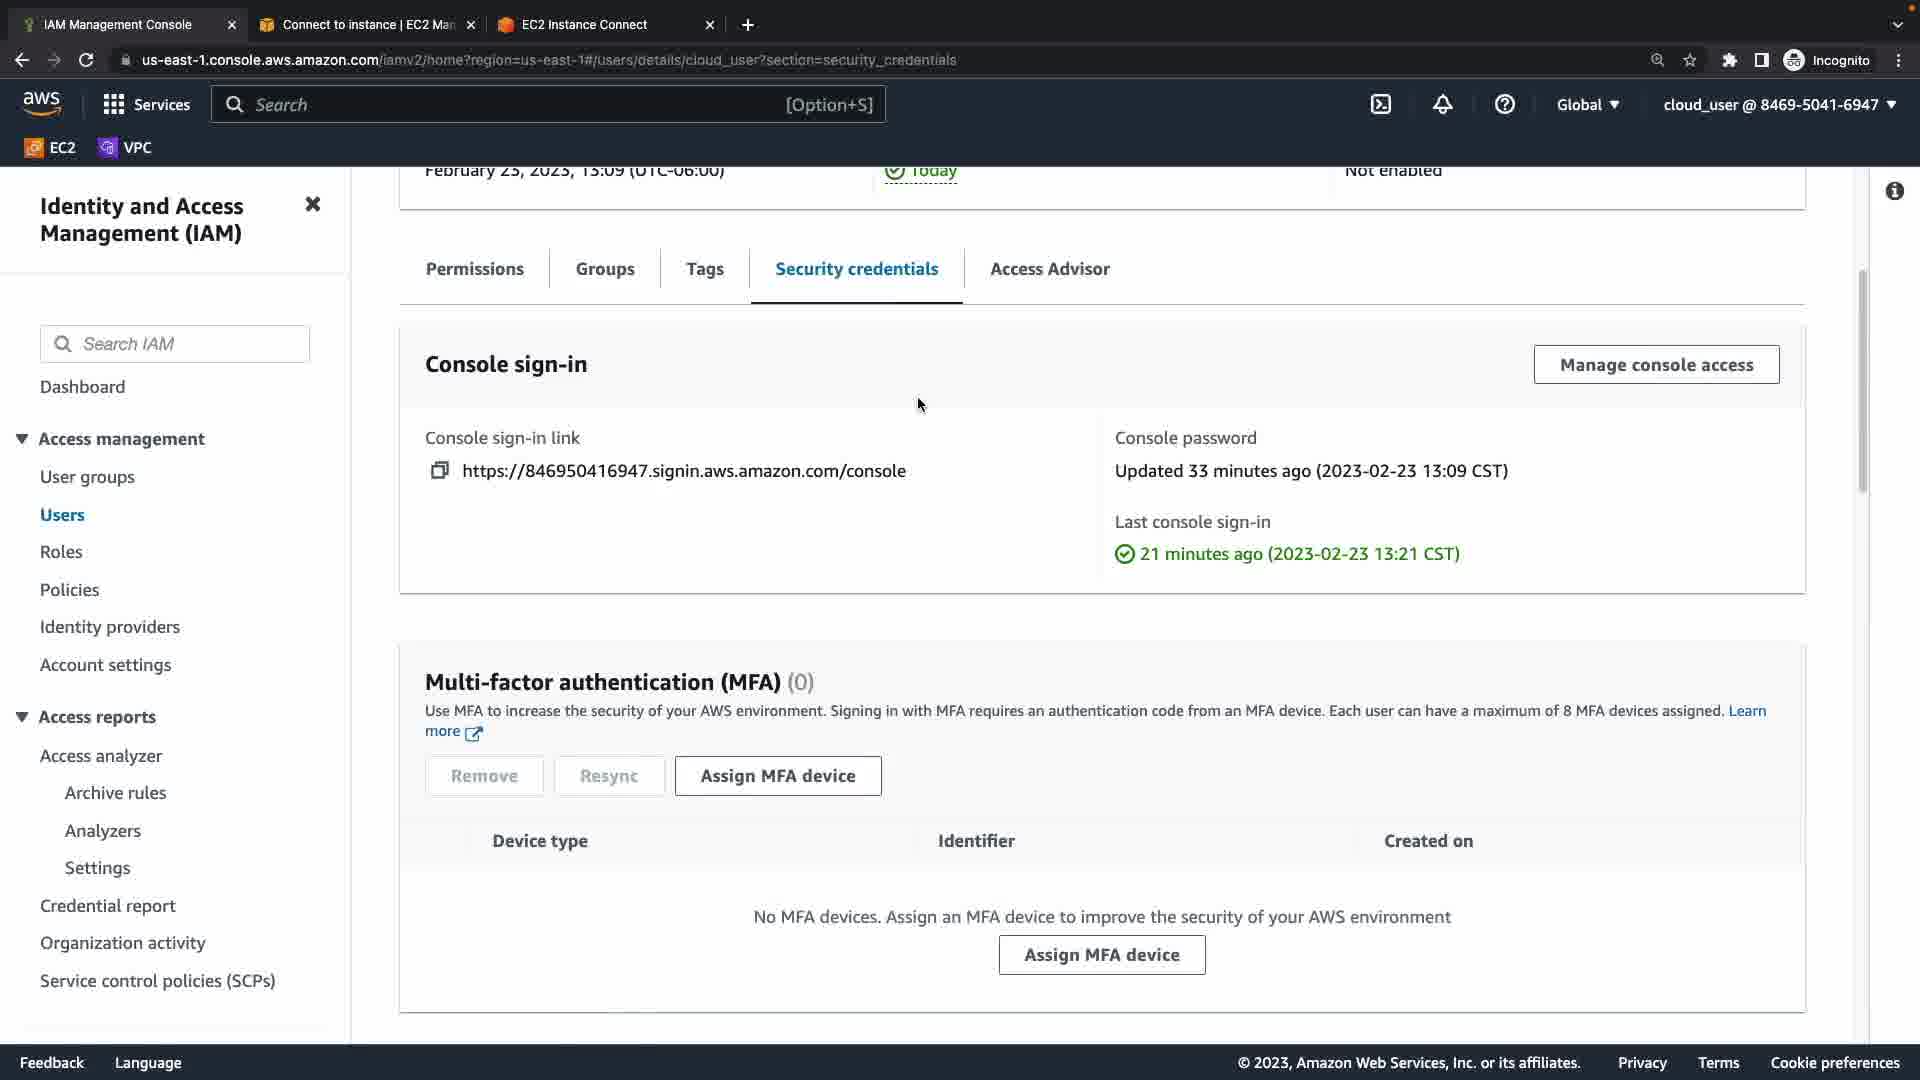The height and width of the screenshot is (1080, 1920).
Task: Open the Global region dropdown
Action: tap(1587, 105)
